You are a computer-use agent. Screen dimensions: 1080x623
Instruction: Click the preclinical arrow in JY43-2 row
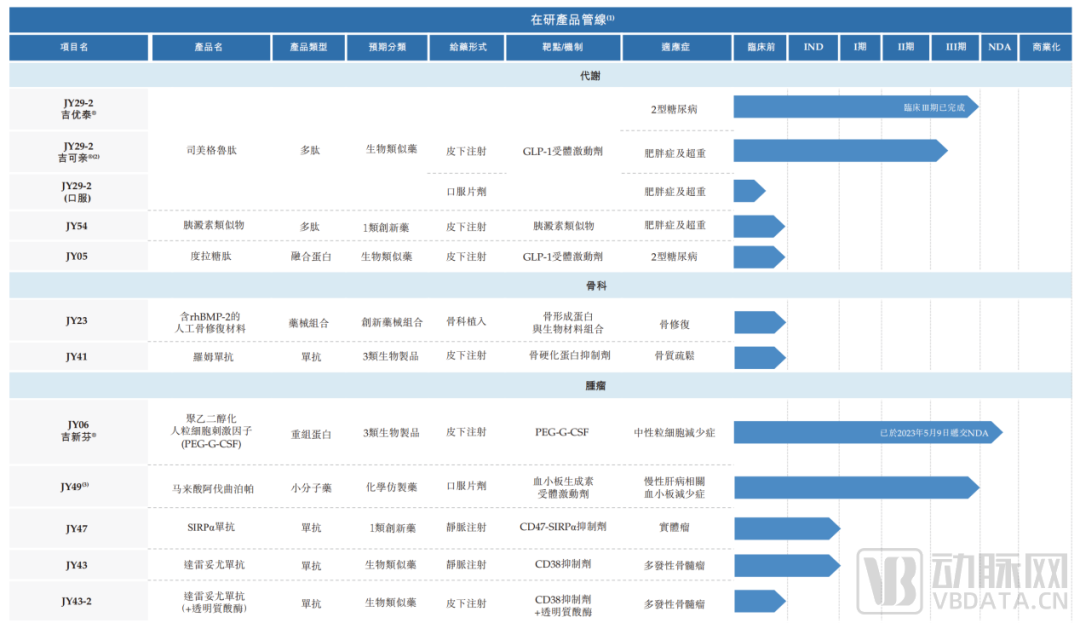point(759,602)
